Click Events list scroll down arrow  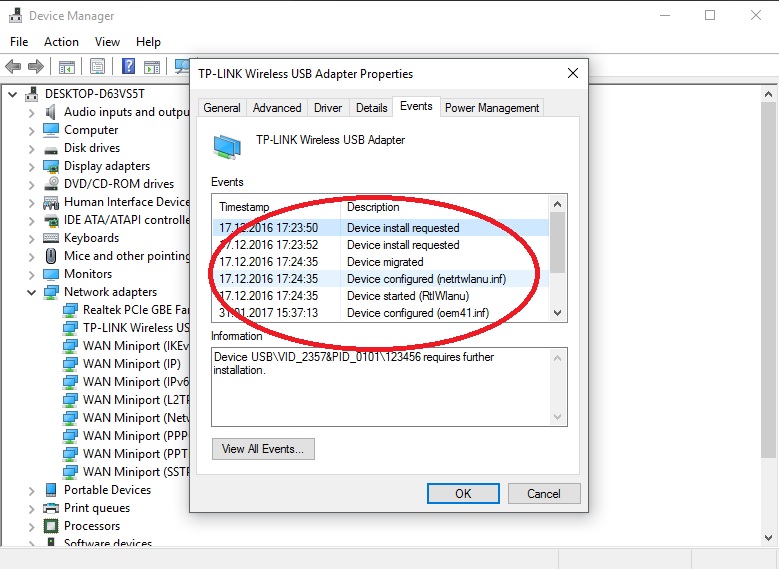(557, 313)
